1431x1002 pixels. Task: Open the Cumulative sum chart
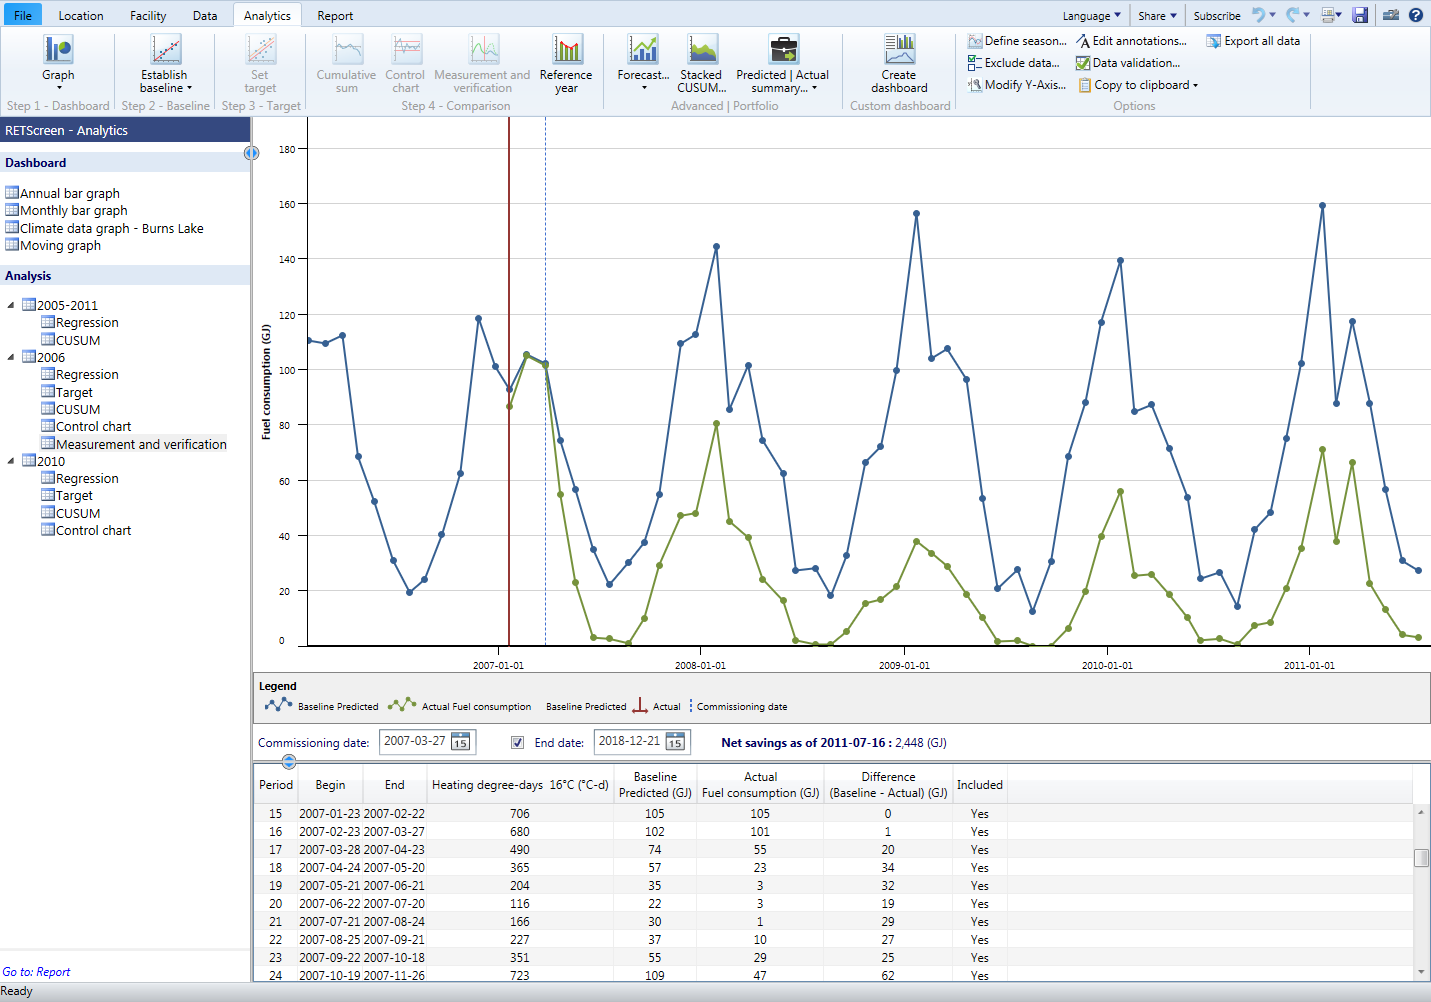point(346,62)
